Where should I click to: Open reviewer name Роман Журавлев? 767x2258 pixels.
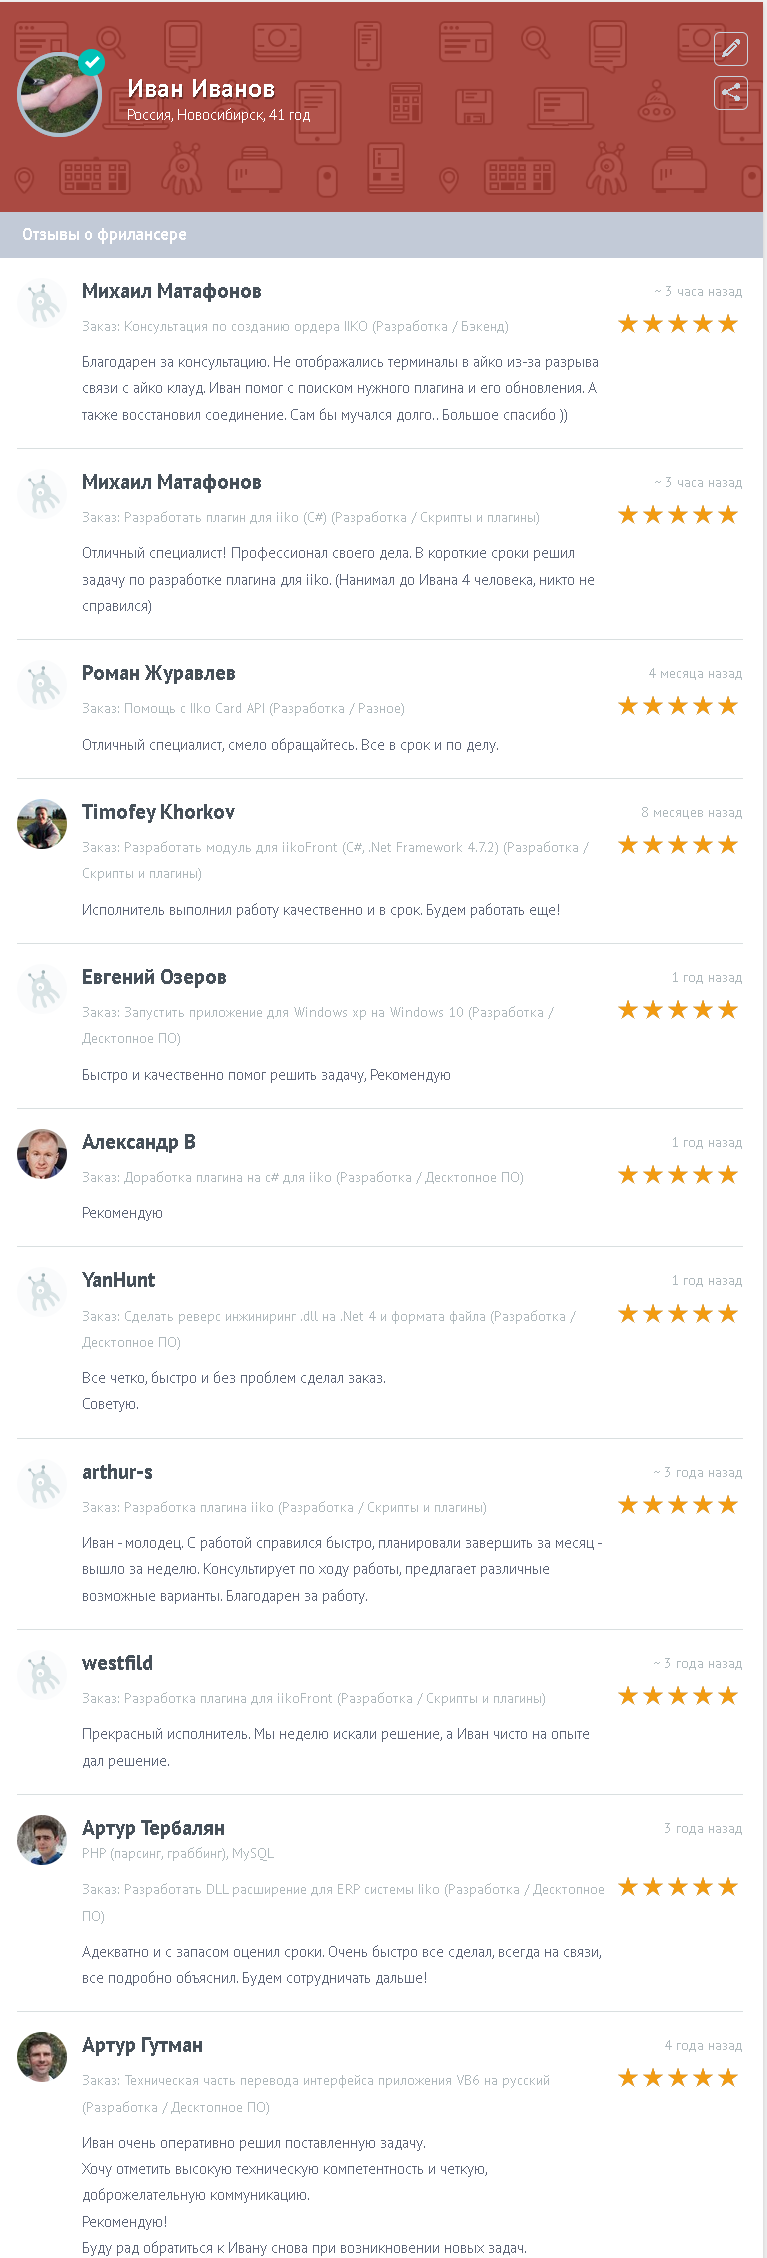pyautogui.click(x=158, y=673)
